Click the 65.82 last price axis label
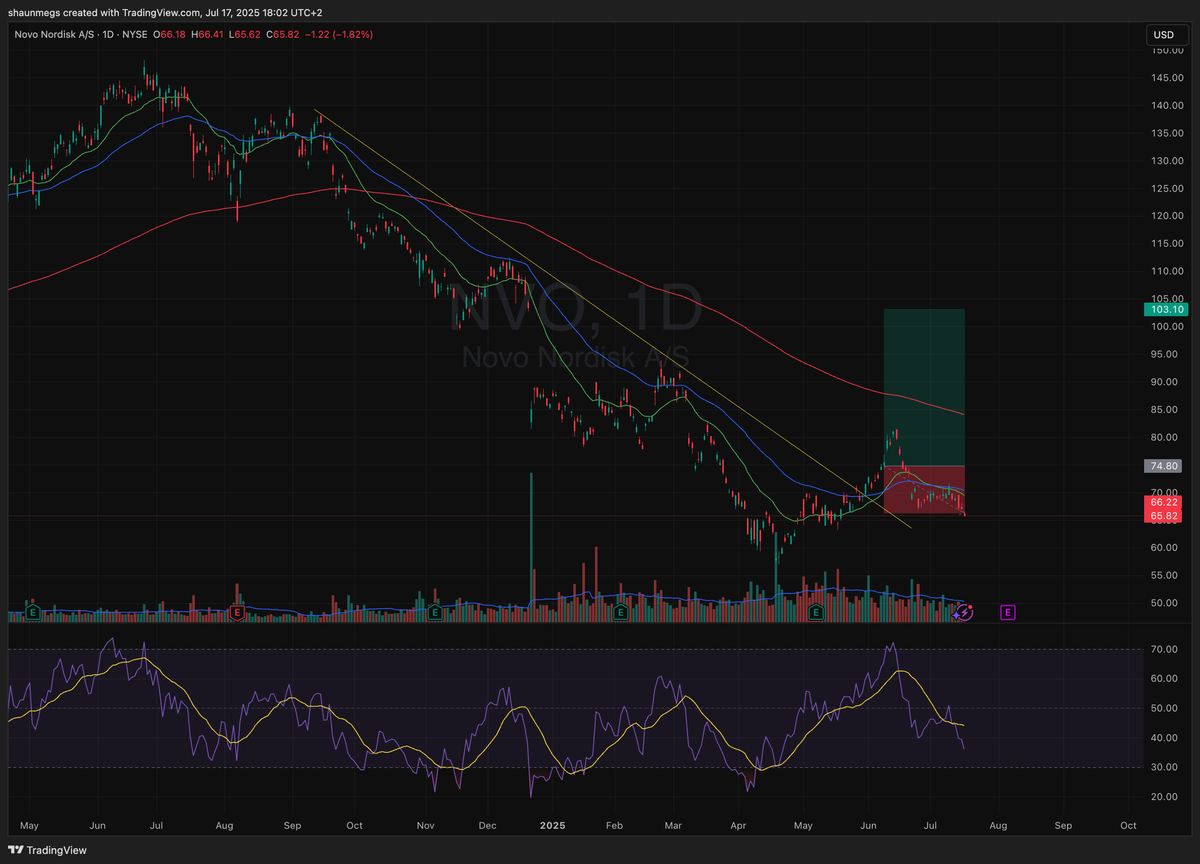1200x864 pixels. [x=1164, y=516]
